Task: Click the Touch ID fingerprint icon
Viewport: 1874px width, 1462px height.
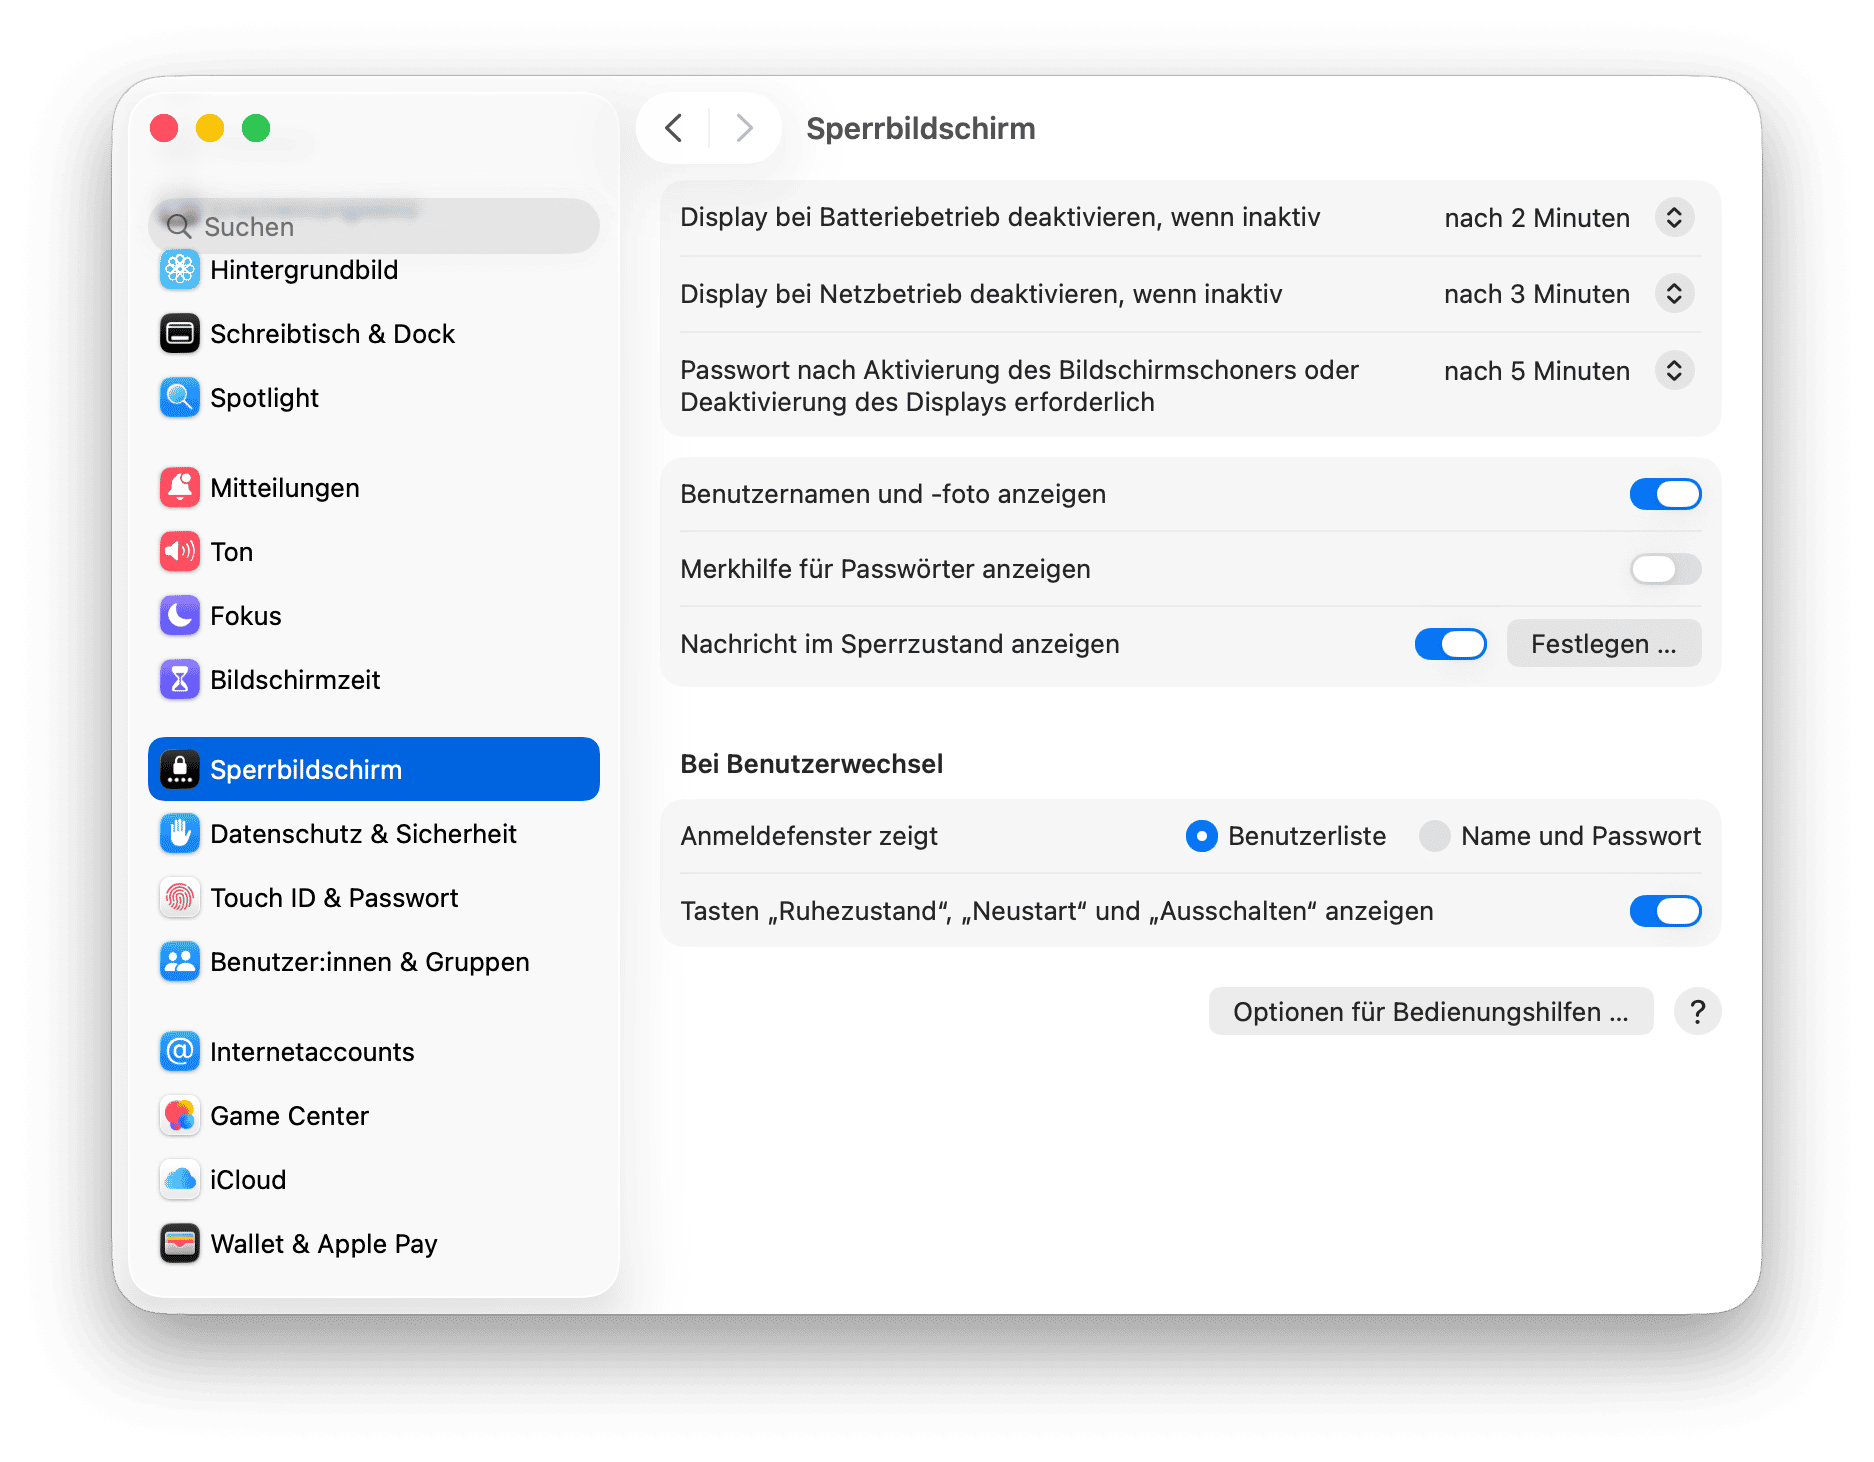Action: 180,898
